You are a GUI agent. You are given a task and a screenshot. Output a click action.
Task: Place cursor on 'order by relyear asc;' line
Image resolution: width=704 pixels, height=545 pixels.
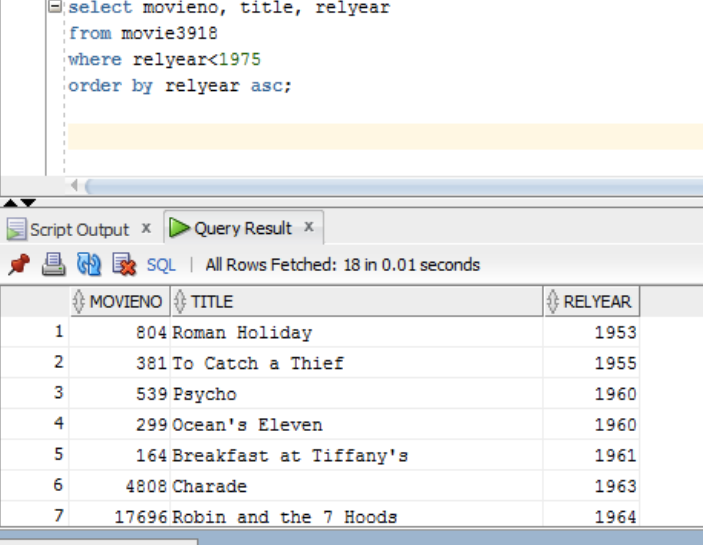point(180,85)
